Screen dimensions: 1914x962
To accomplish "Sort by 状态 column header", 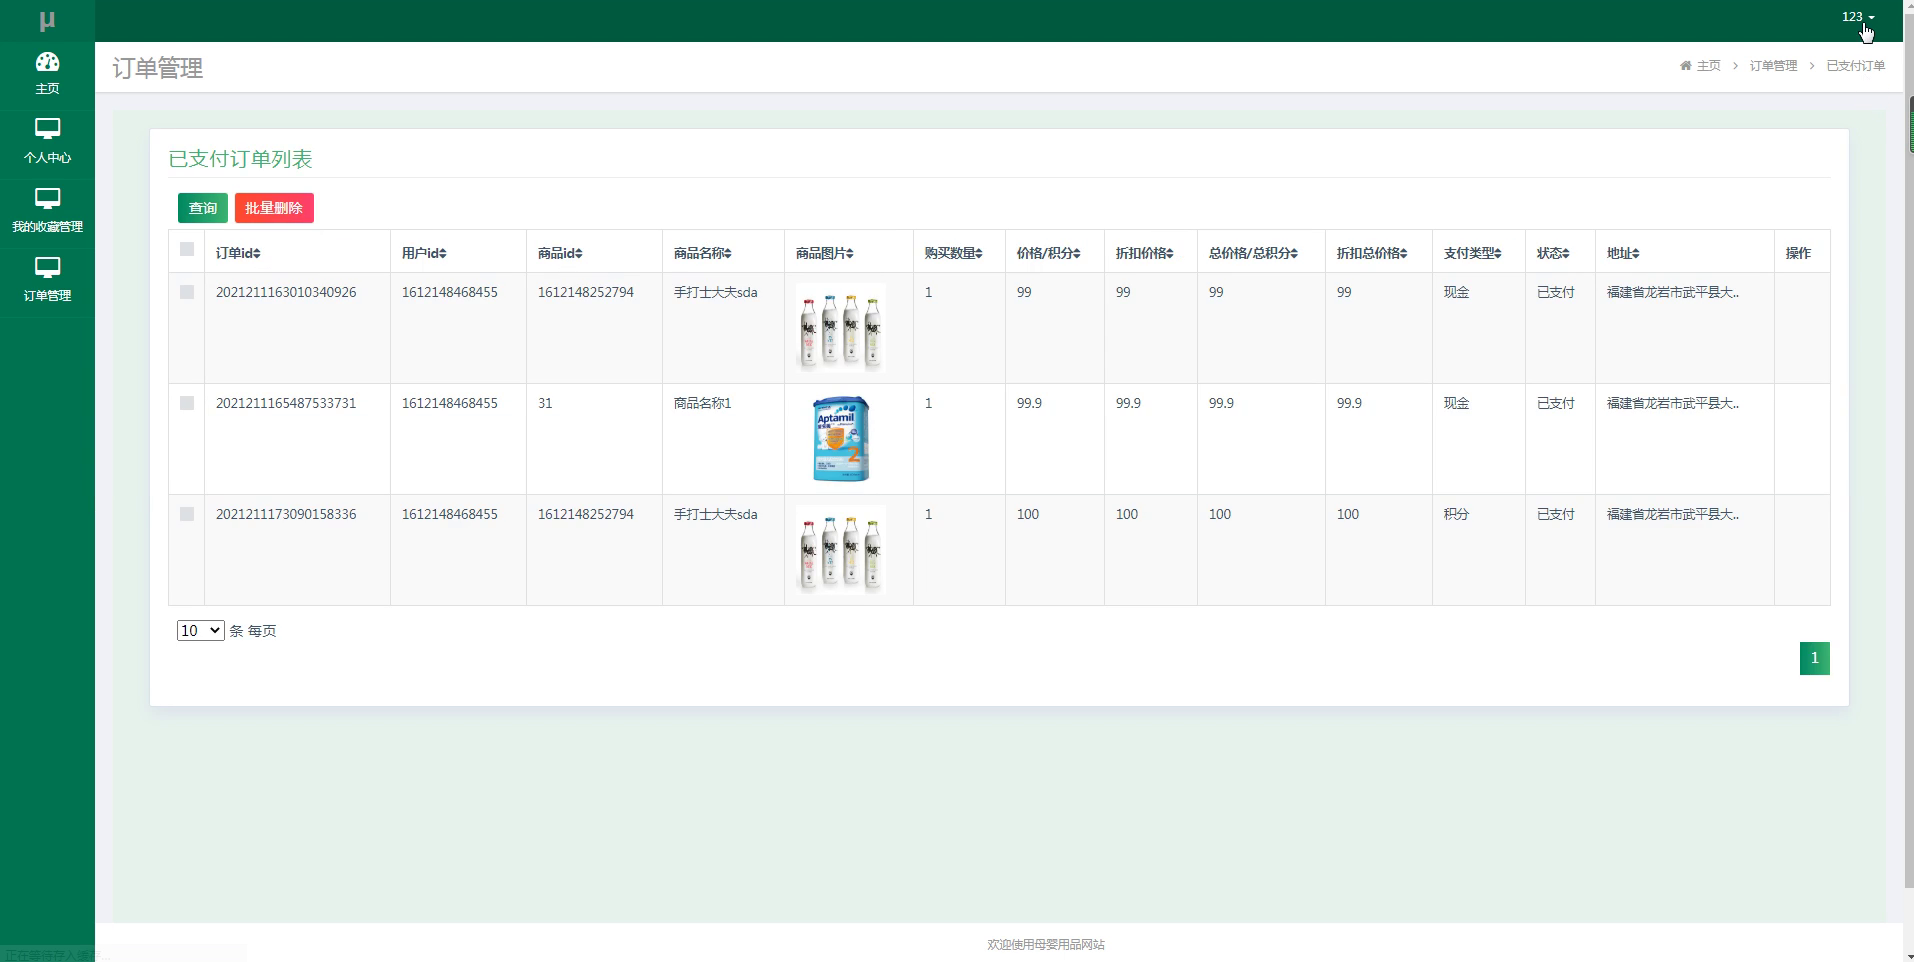I will (1553, 253).
